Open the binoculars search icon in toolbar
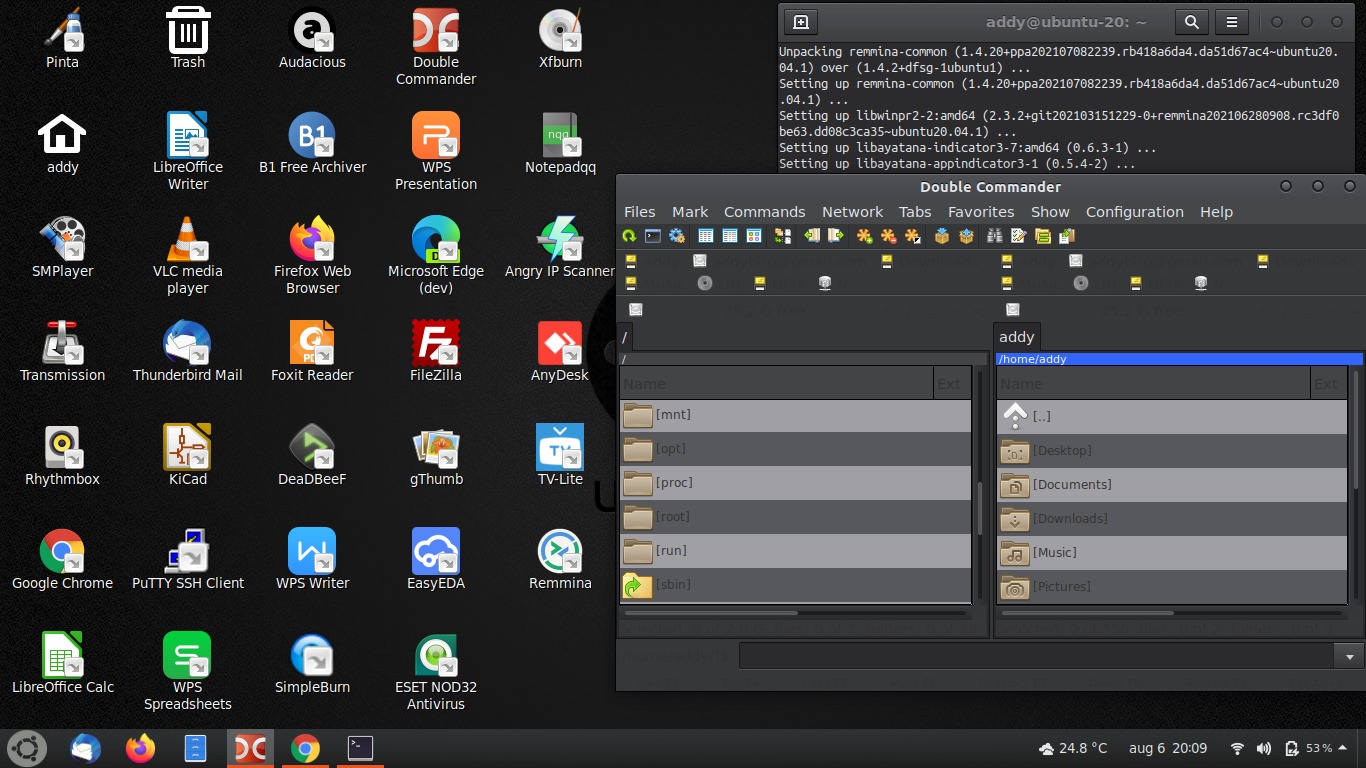The image size is (1366, 768). point(995,236)
